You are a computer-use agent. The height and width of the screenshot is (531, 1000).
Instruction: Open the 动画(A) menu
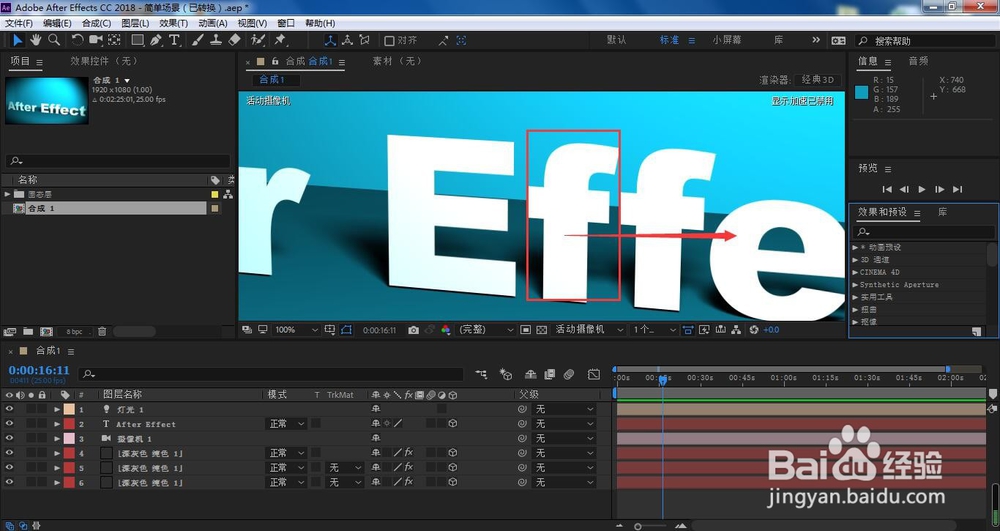point(212,23)
